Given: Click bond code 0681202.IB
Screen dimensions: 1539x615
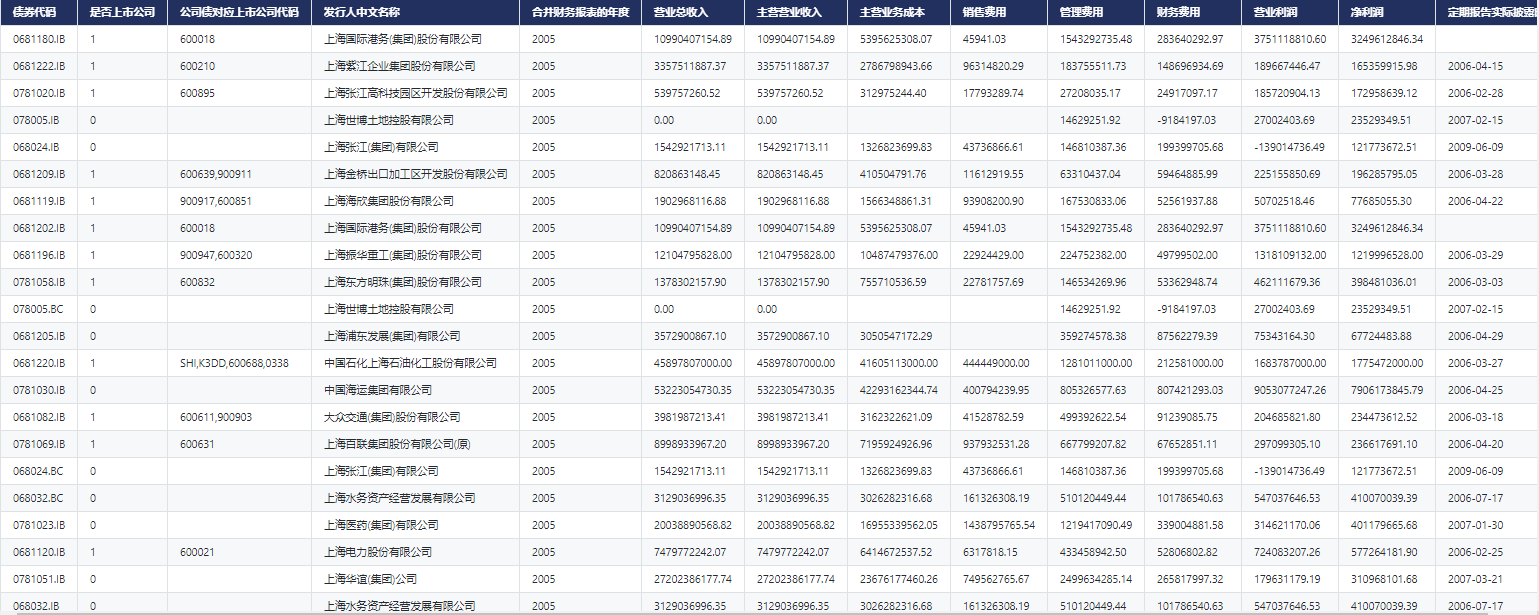Looking at the screenshot, I should pos(39,228).
